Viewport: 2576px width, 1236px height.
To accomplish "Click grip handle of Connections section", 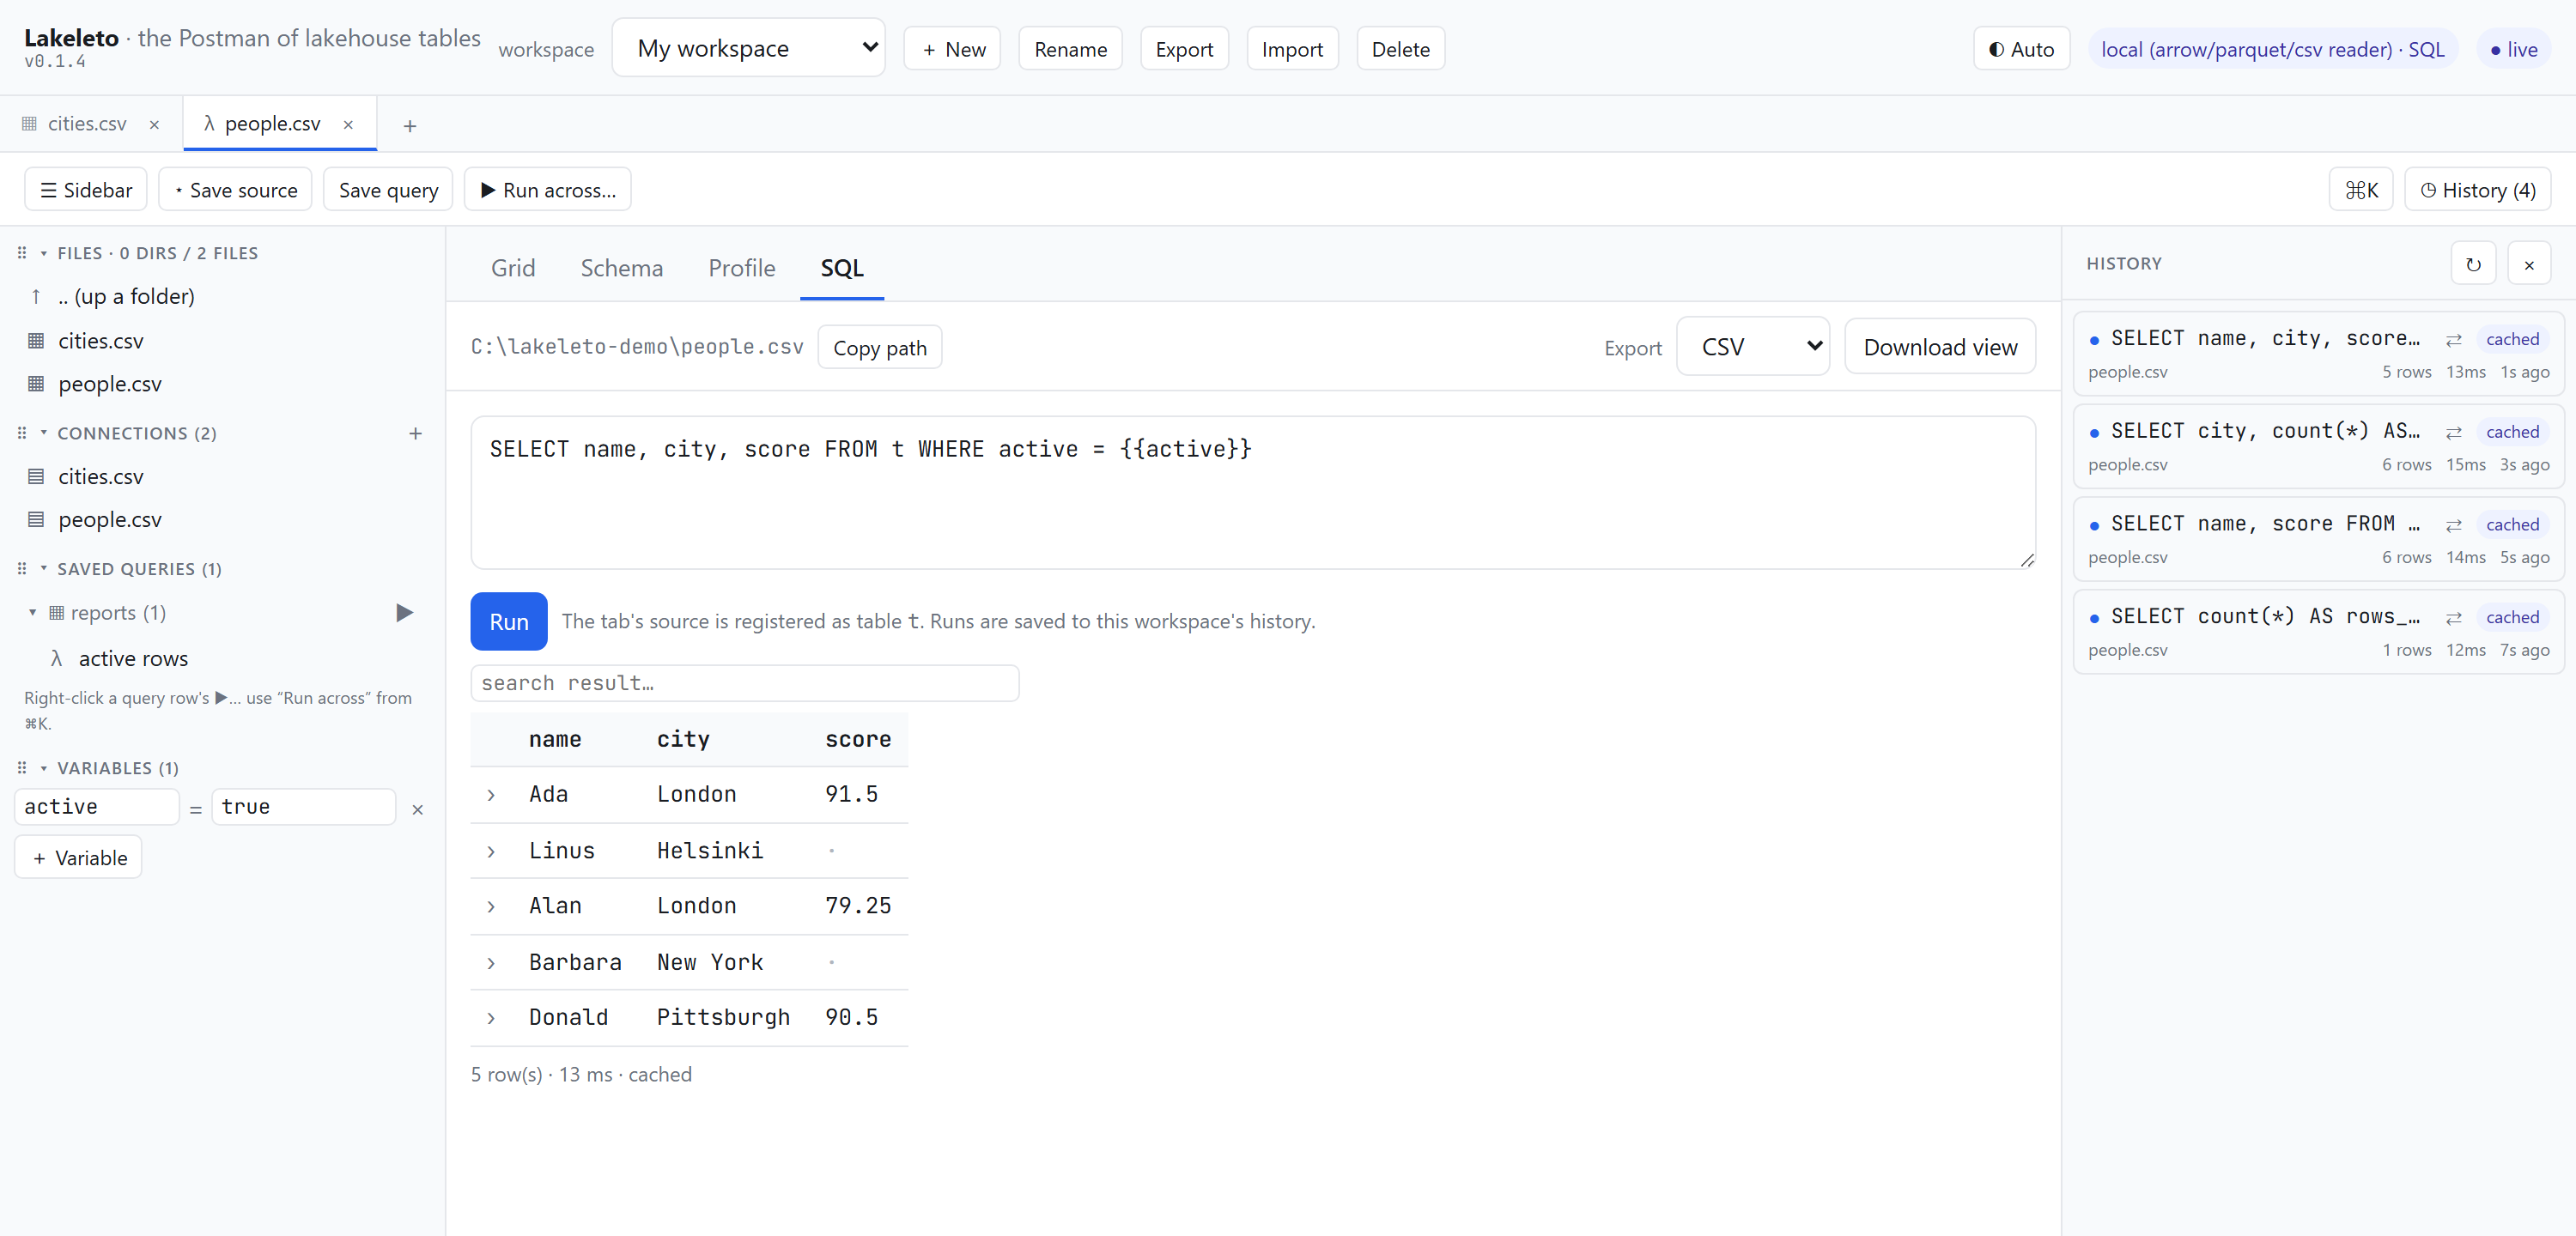I will point(22,433).
